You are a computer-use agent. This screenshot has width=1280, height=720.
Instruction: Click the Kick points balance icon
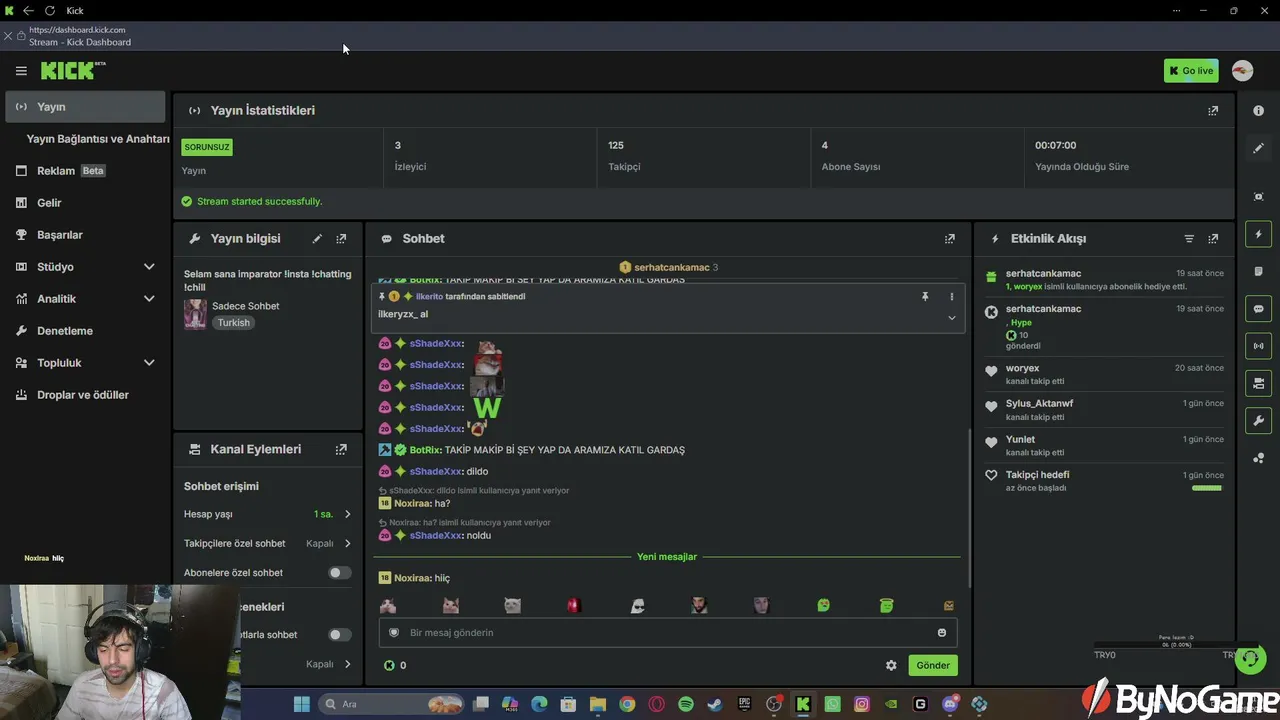389,665
